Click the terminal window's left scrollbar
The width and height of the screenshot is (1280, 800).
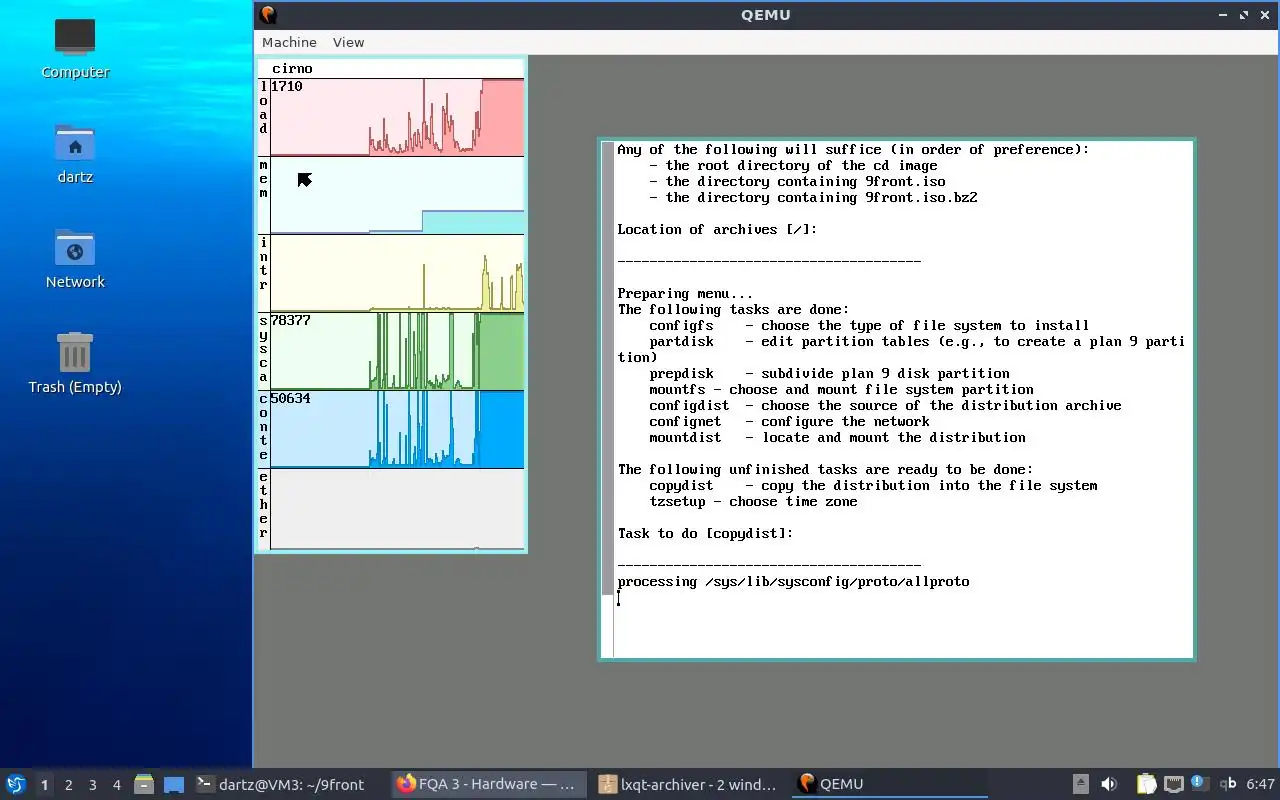click(x=607, y=398)
